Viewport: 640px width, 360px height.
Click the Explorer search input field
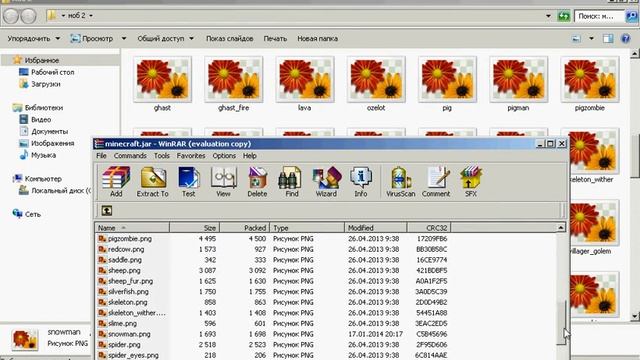coord(599,16)
